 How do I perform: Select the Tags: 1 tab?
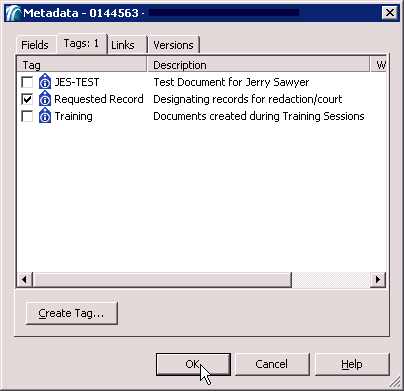coord(81,43)
